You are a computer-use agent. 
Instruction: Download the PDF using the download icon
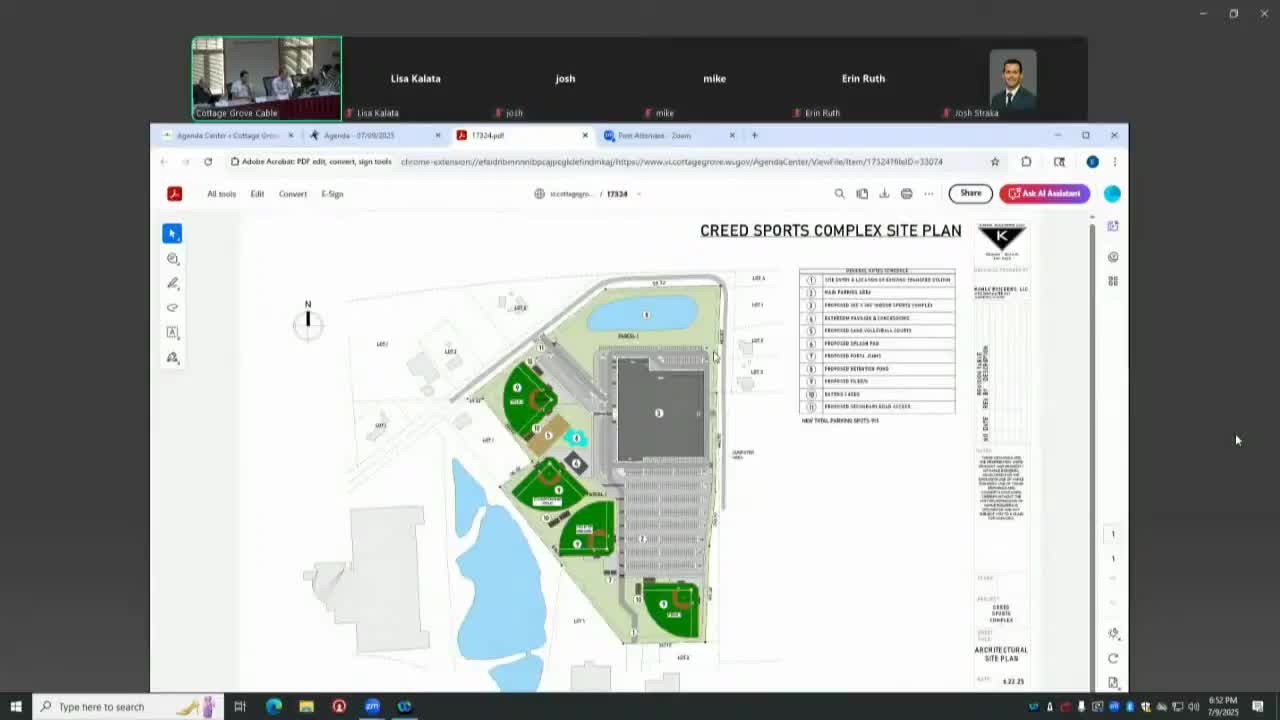click(x=884, y=194)
